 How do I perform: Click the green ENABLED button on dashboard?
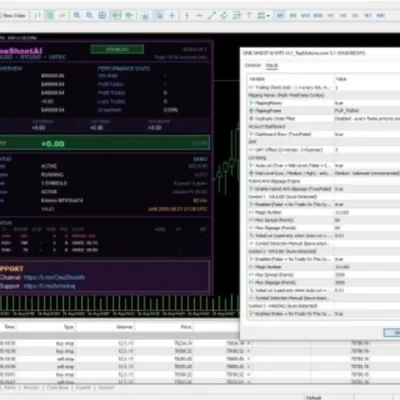point(117,49)
